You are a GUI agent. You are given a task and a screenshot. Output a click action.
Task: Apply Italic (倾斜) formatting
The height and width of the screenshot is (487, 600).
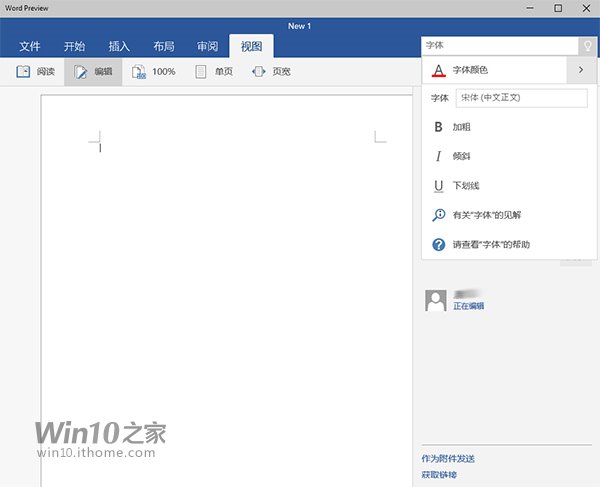(509, 156)
